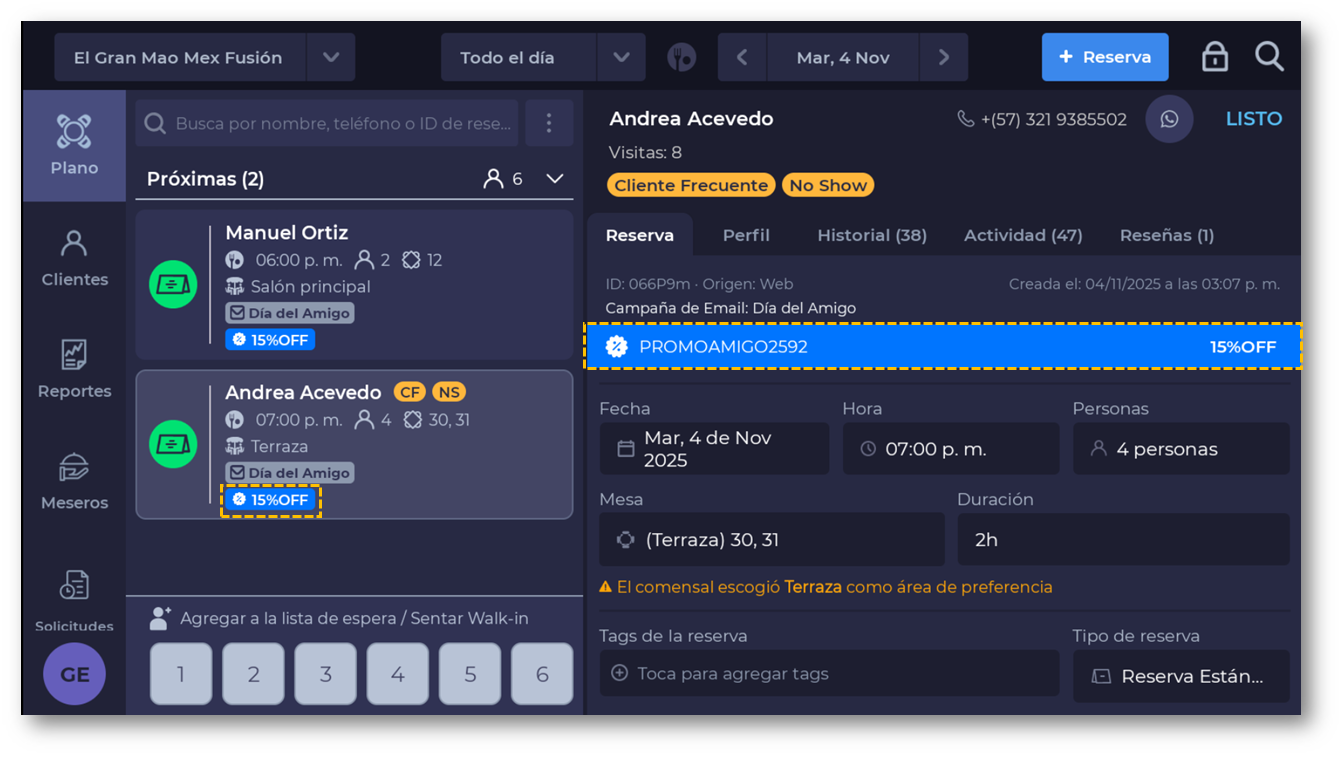Click the Campaña de Email: Día del Amigo text
This screenshot has height=763, width=1343.
coord(730,308)
